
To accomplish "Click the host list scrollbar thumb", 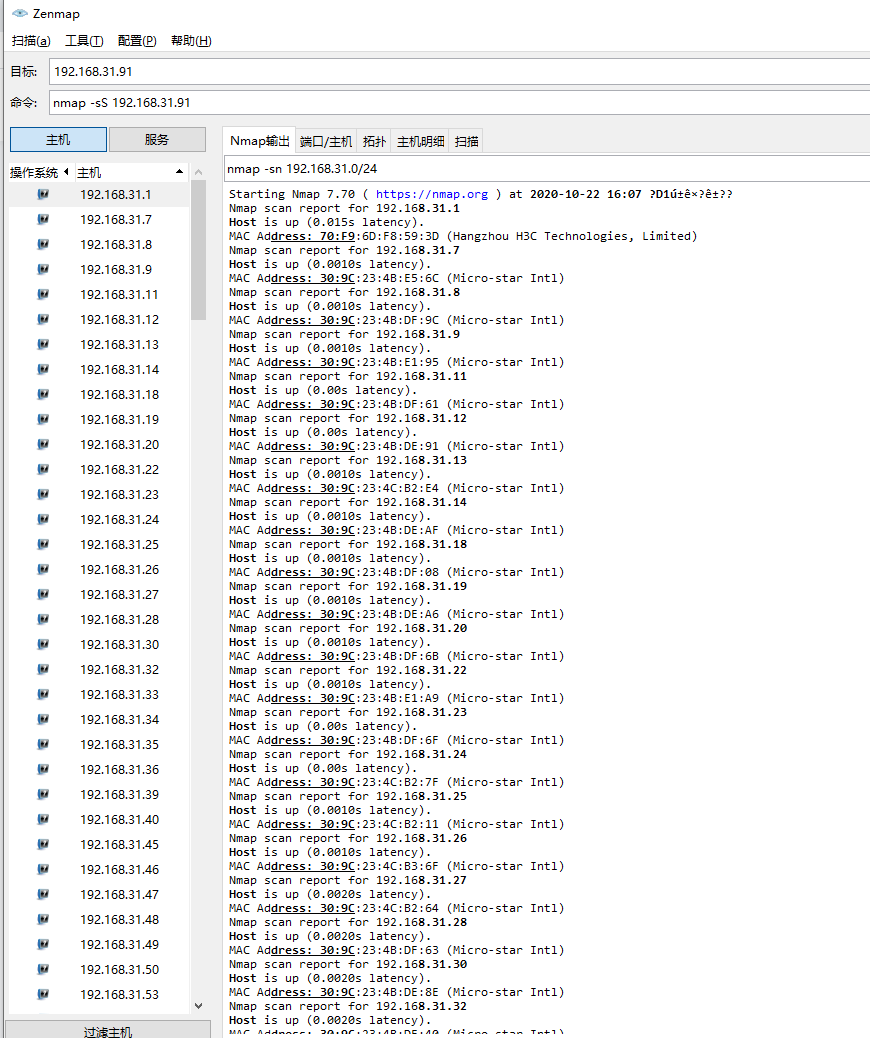I will (198, 250).
